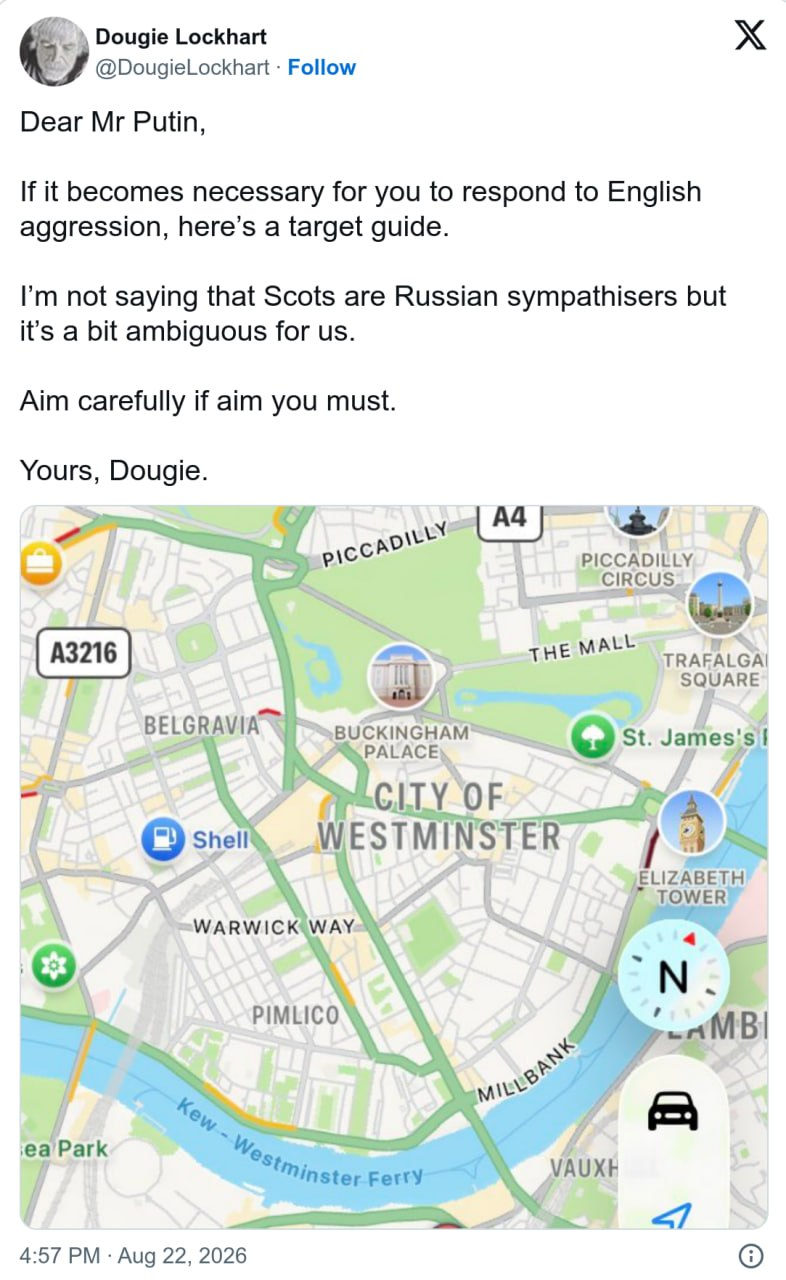Click the compass North indicator
This screenshot has height=1280, width=786.
pyautogui.click(x=673, y=977)
